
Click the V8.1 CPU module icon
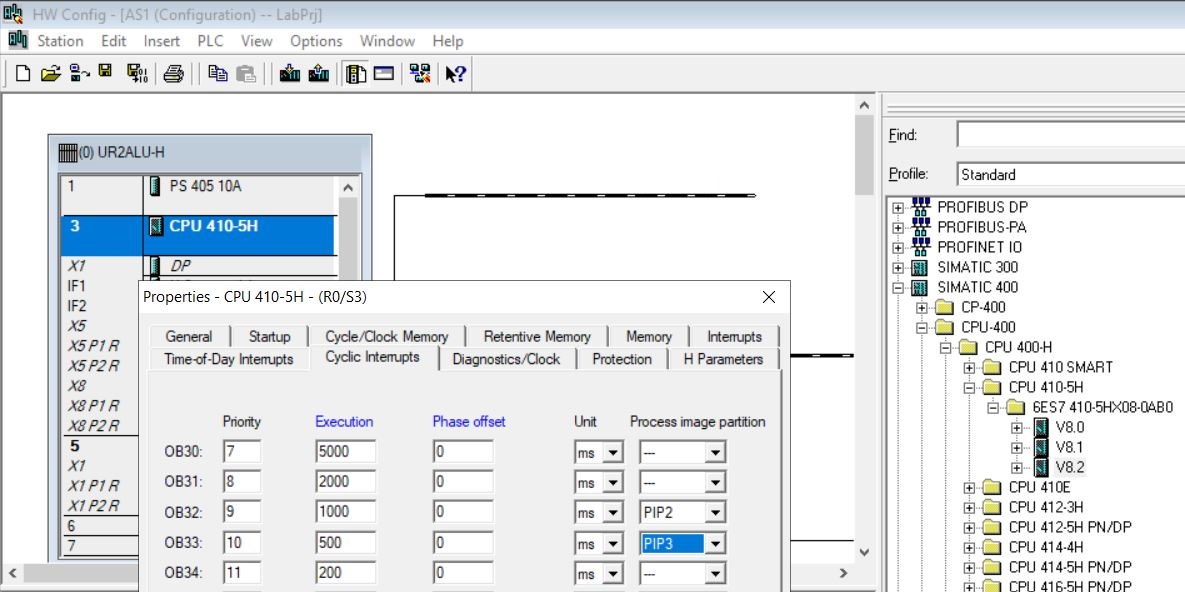click(x=1041, y=447)
